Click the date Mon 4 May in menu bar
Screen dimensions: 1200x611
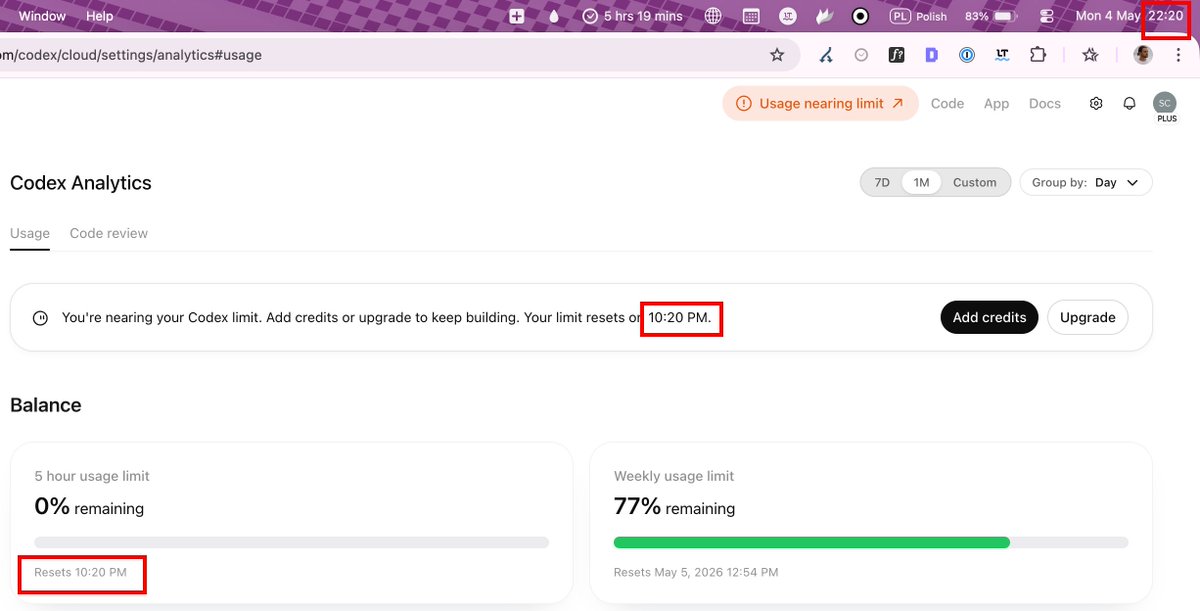coord(1107,16)
